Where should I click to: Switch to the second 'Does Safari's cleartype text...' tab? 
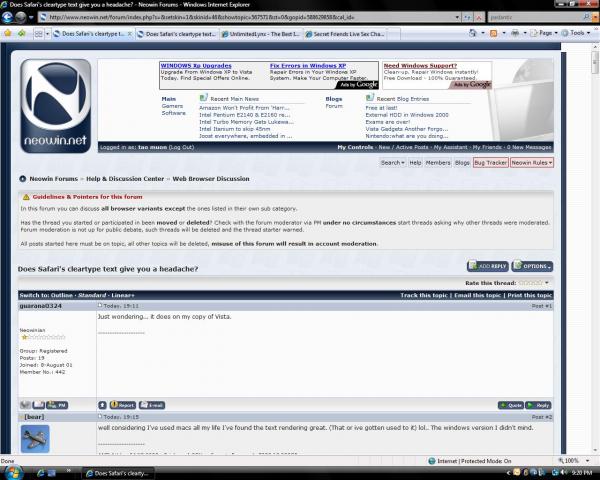click(x=177, y=34)
